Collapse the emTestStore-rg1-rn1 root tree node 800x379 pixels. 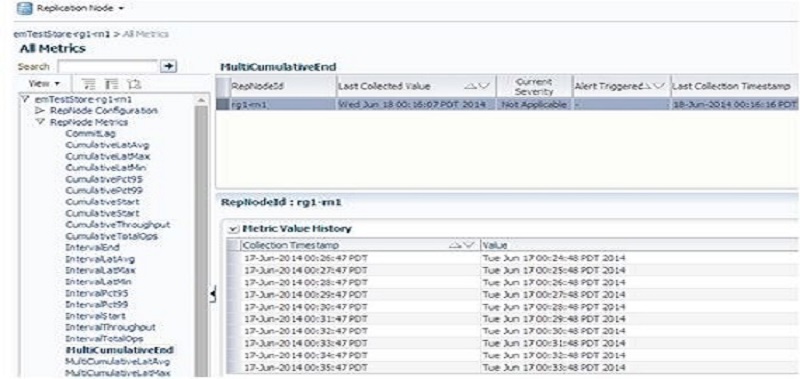click(x=25, y=99)
